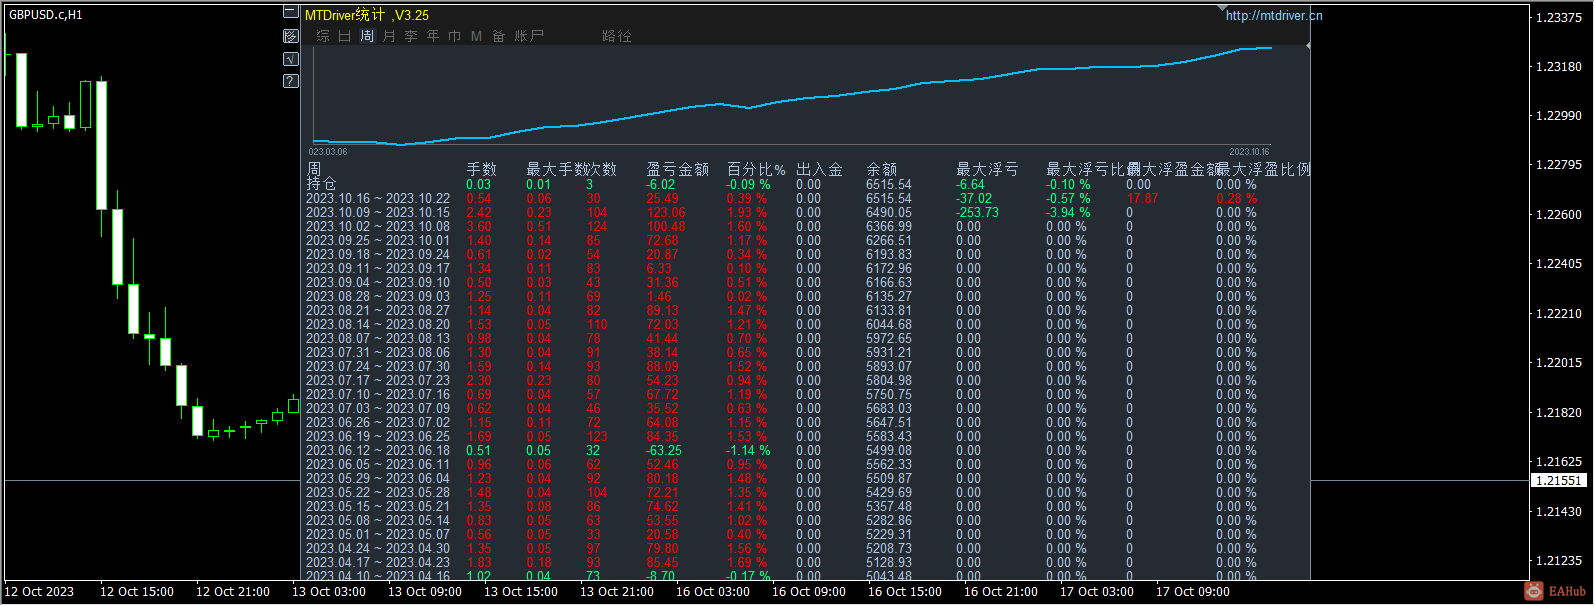This screenshot has width=1595, height=606.
Task: Open the http://mtdriver.cn link
Action: (1274, 15)
